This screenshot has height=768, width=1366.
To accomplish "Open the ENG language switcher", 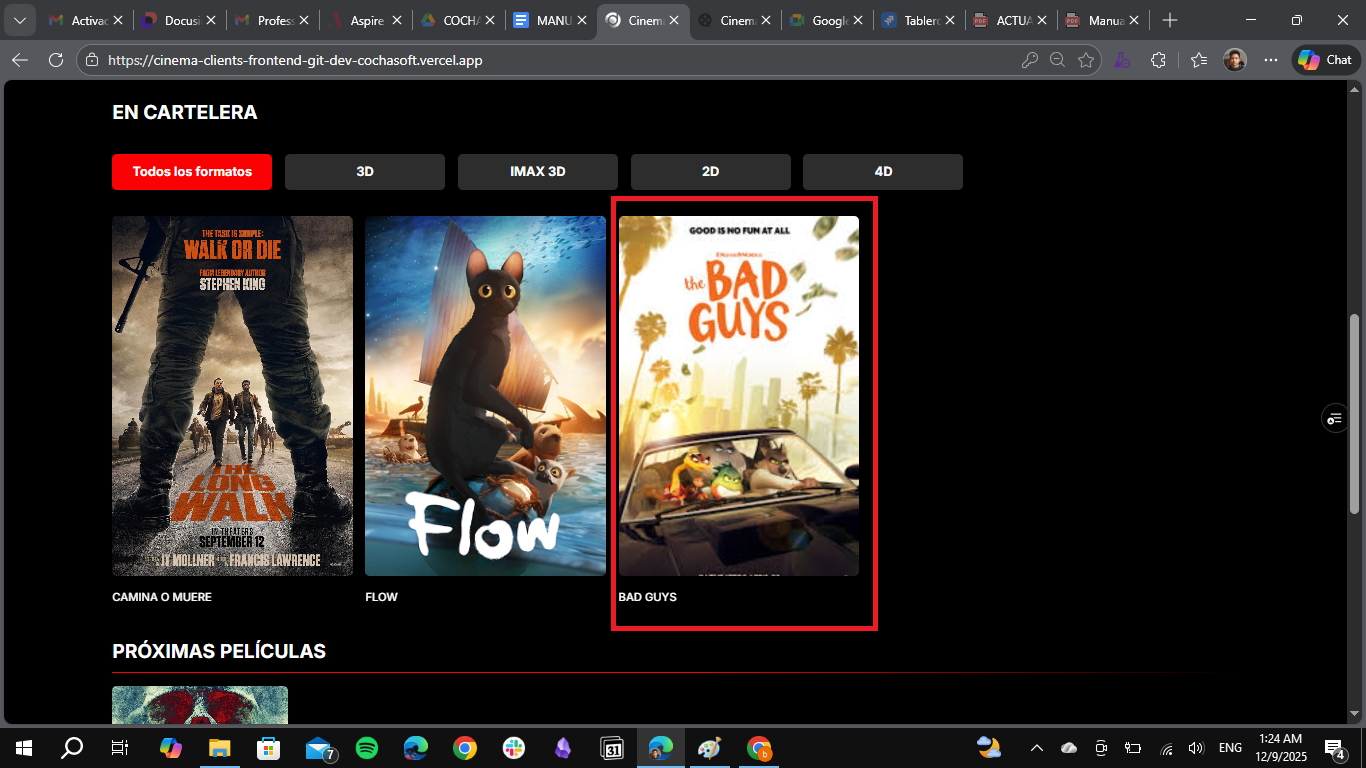I will pyautogui.click(x=1230, y=747).
